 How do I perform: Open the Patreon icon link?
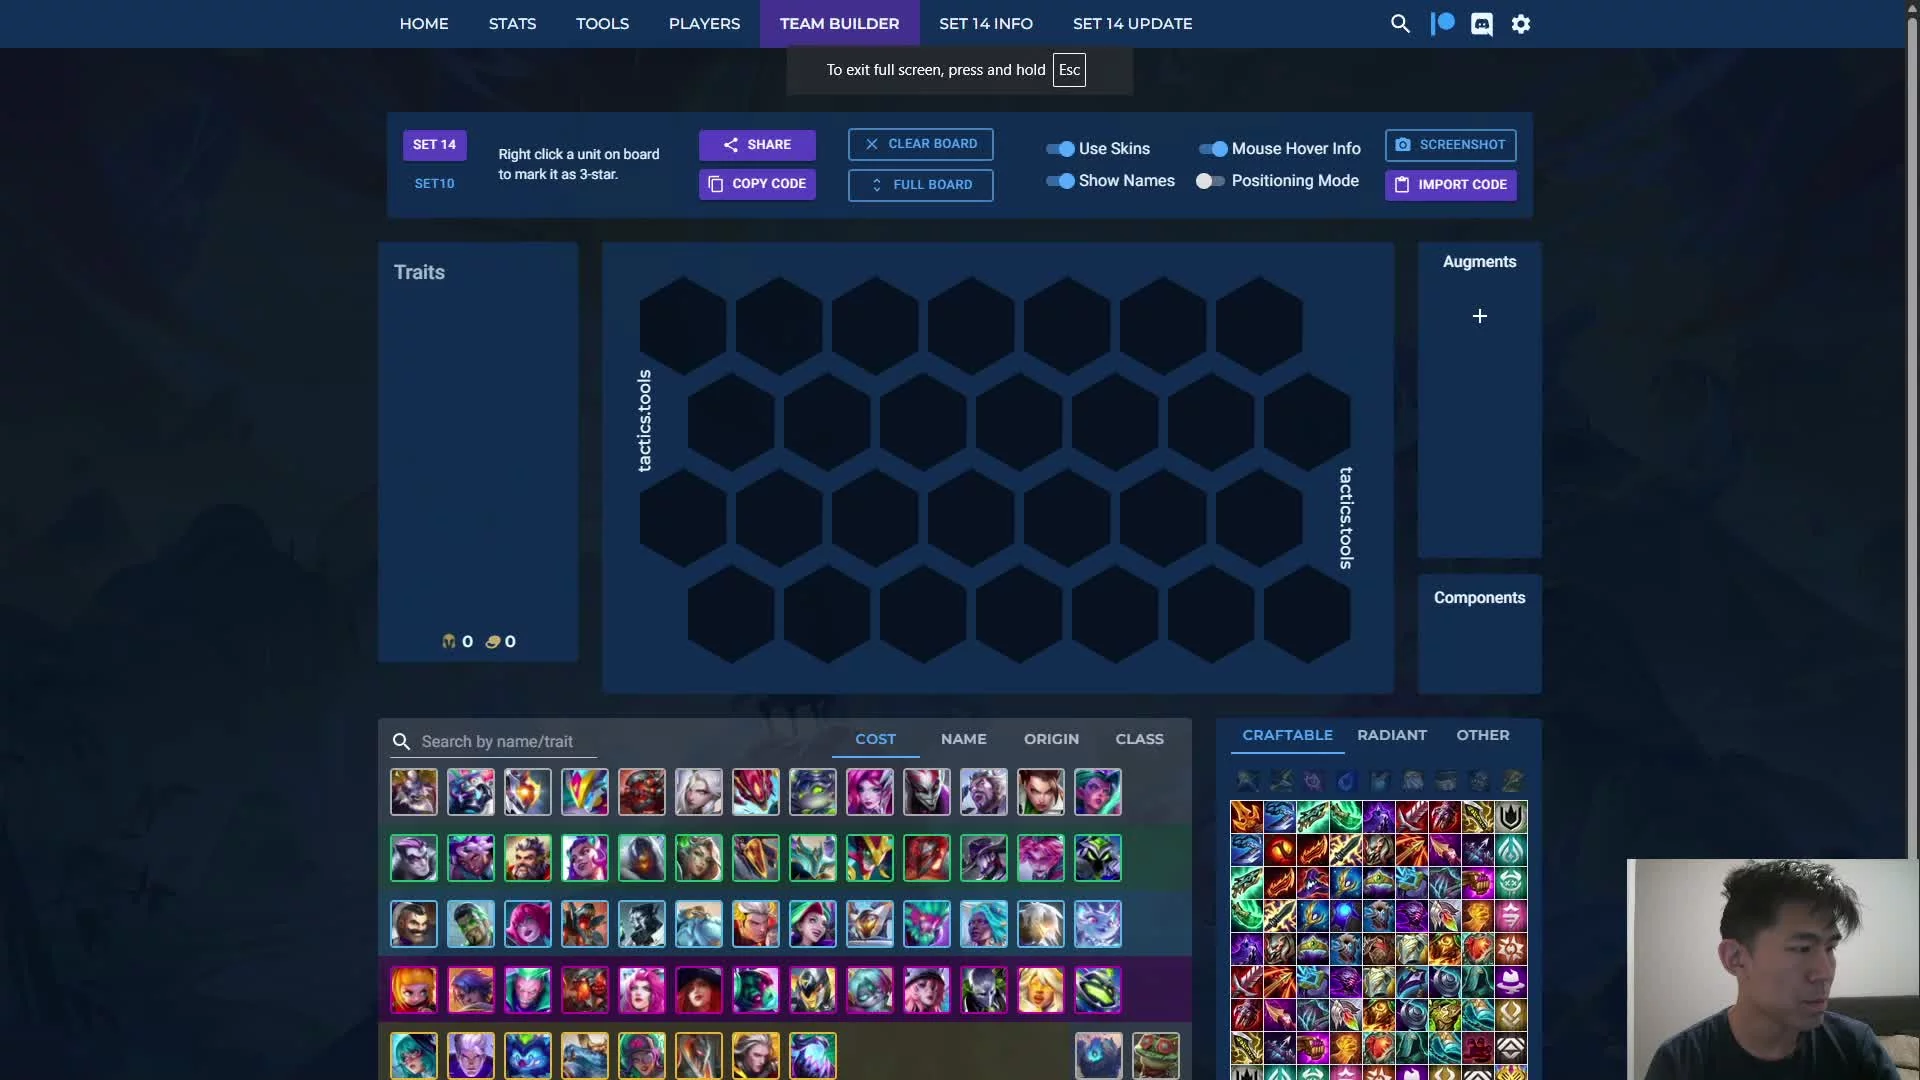(1442, 24)
